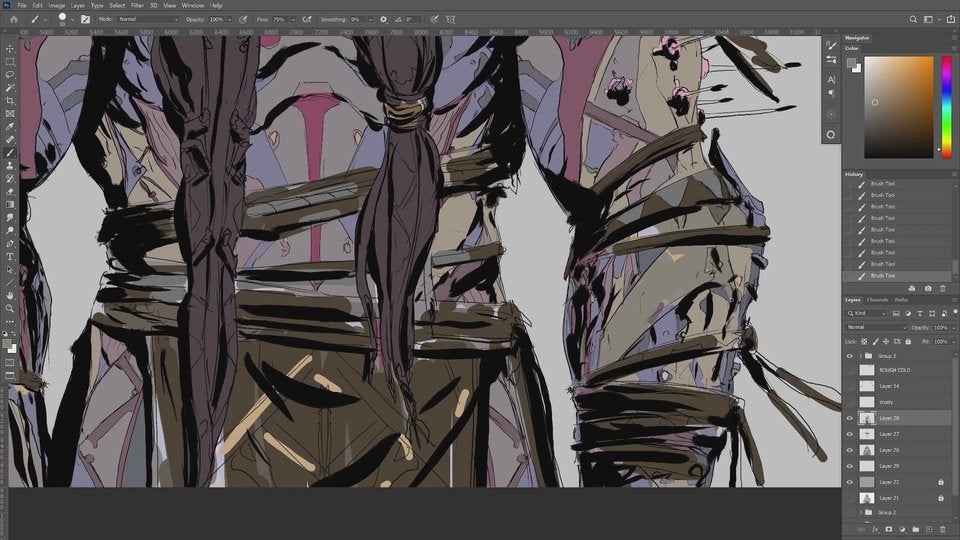The height and width of the screenshot is (540, 960).
Task: Select the Move tool
Action: (10, 48)
